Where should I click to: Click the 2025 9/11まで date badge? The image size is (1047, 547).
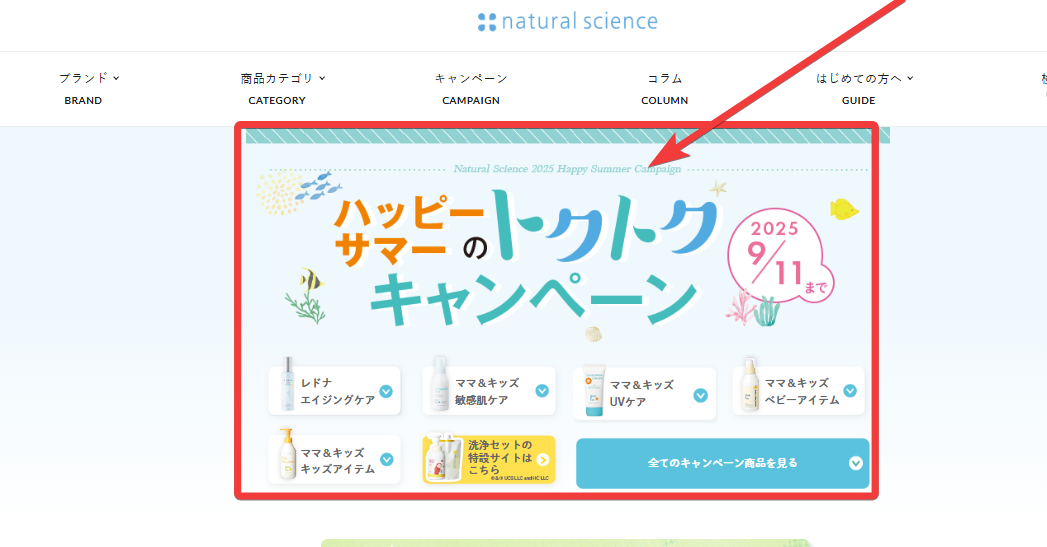[x=780, y=257]
